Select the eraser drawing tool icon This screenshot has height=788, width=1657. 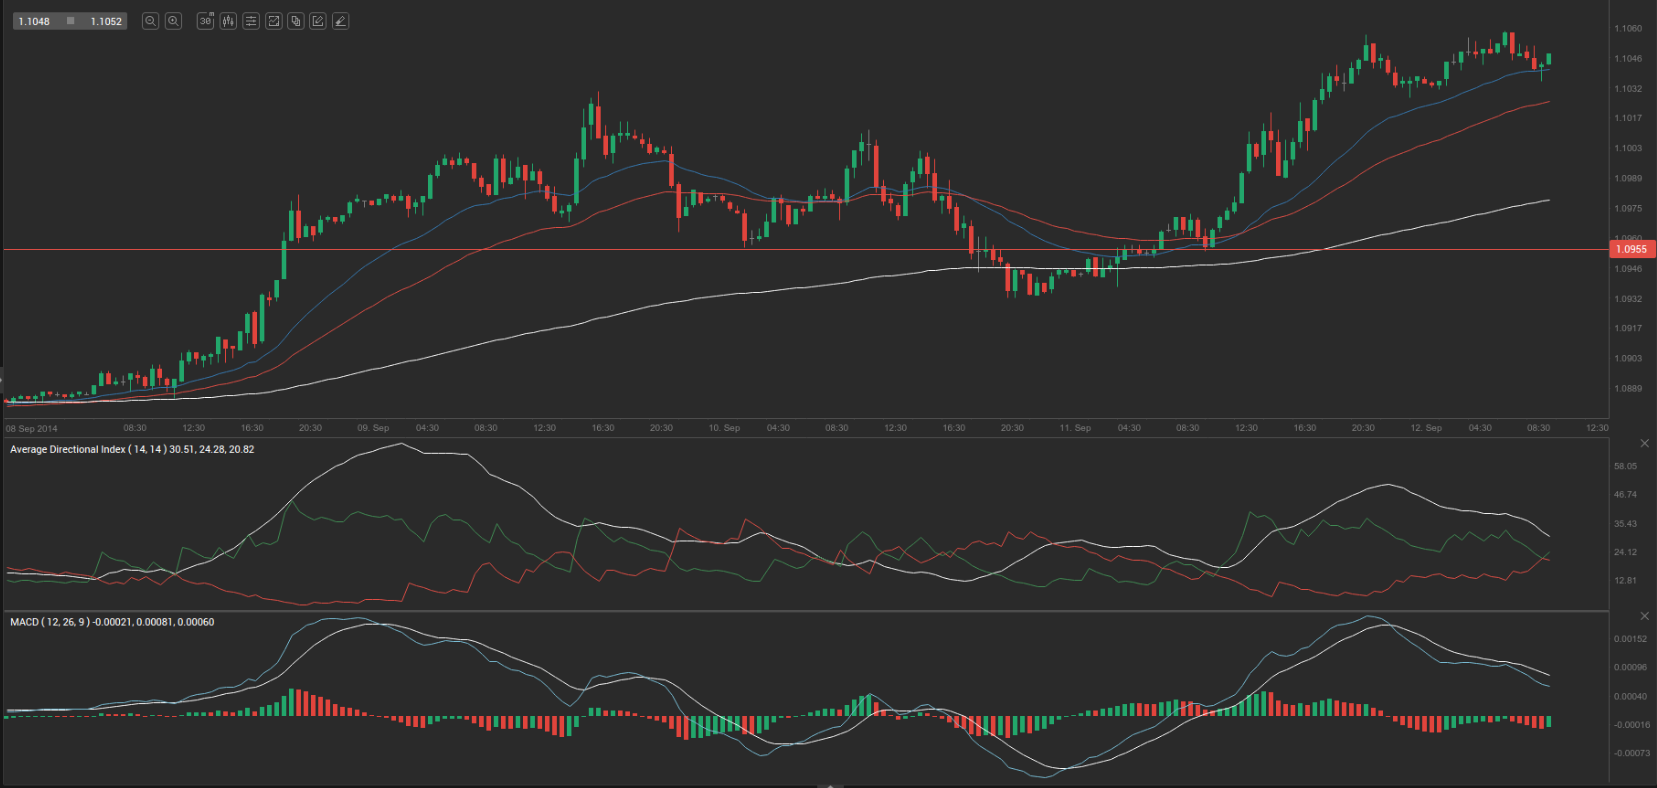[x=340, y=21]
